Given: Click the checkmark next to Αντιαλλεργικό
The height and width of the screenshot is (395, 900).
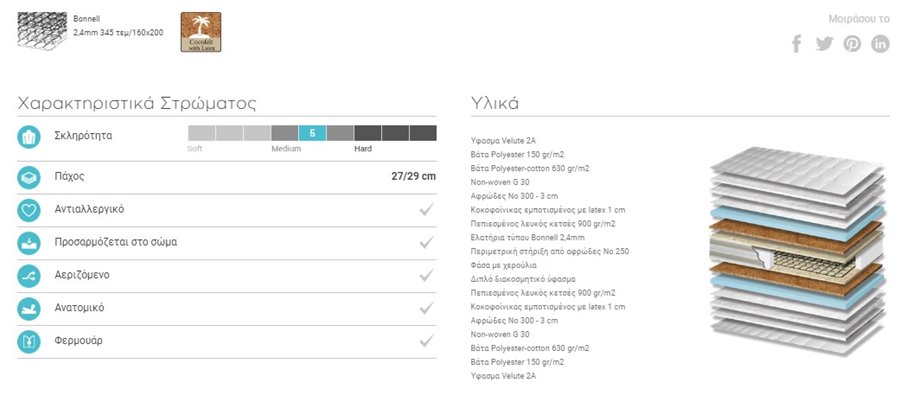Looking at the screenshot, I should click(x=426, y=210).
